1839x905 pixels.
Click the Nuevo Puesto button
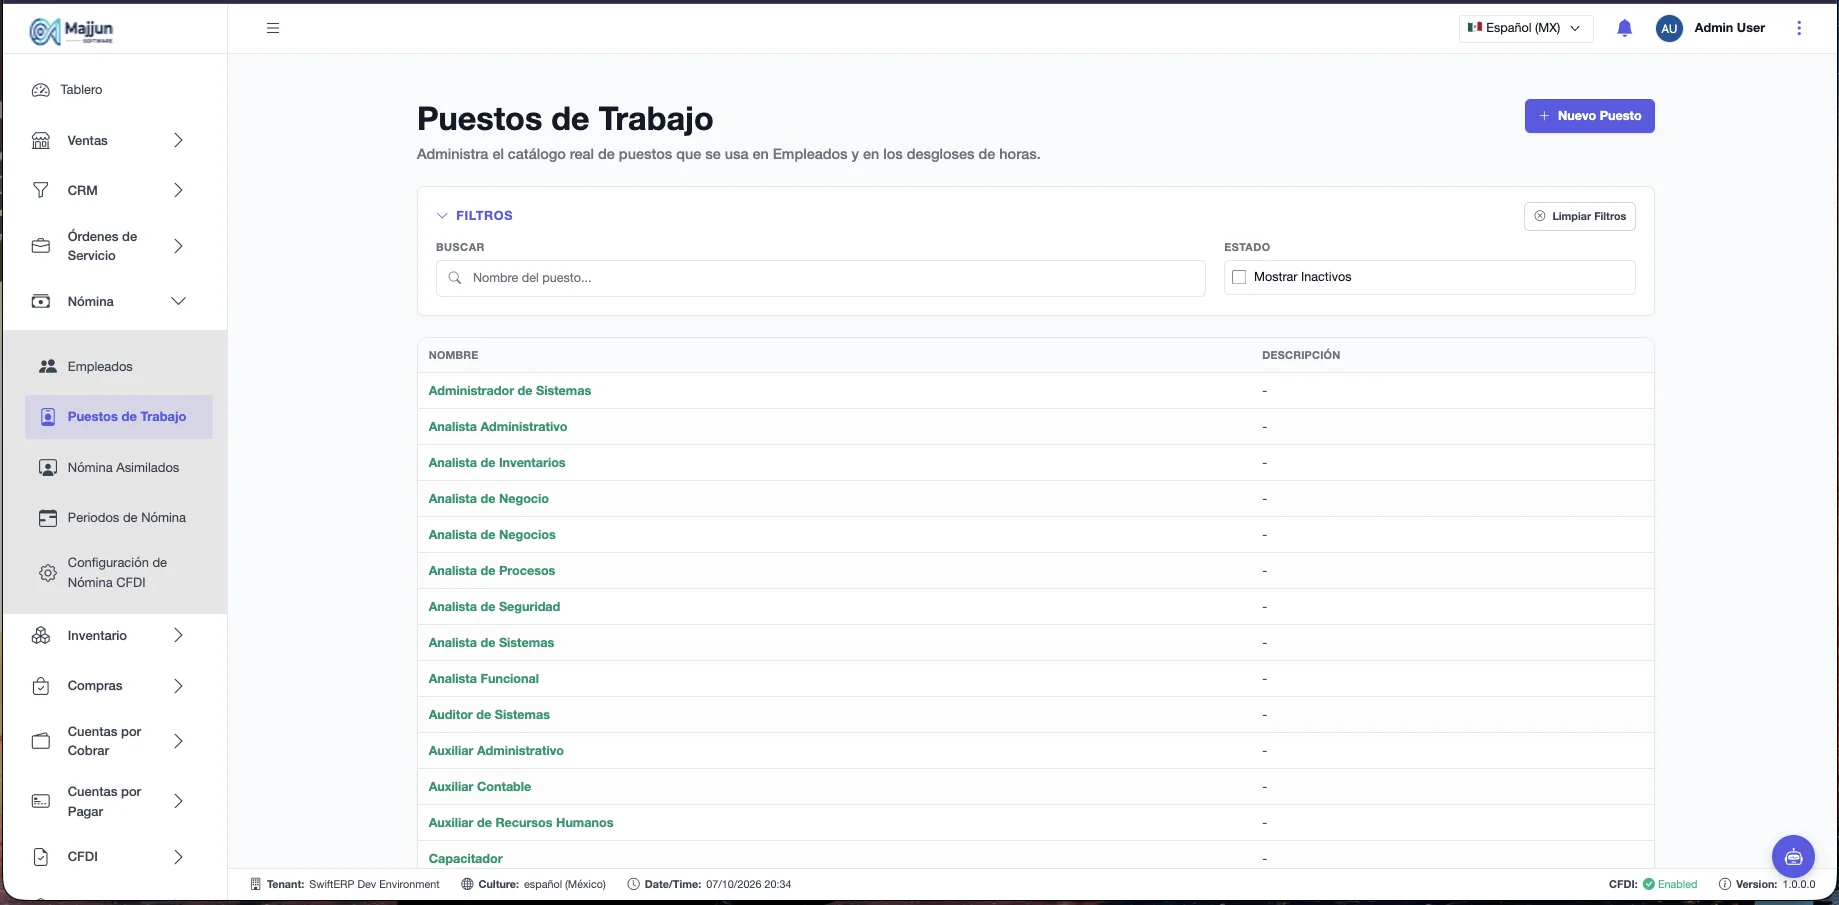[1589, 116]
